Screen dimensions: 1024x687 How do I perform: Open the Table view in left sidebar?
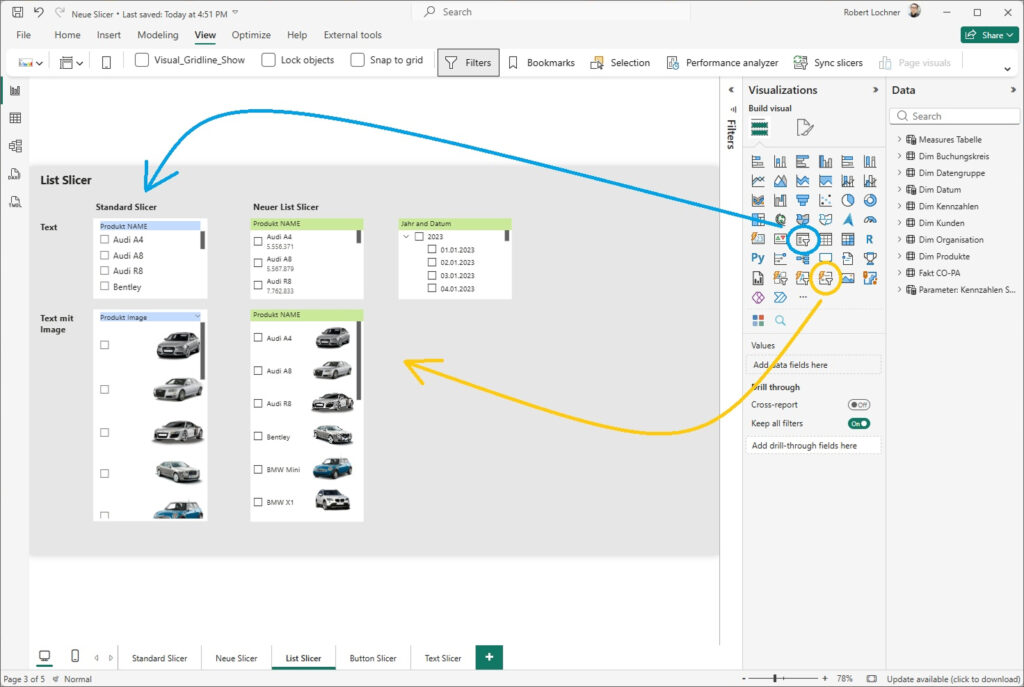pyautogui.click(x=15, y=118)
